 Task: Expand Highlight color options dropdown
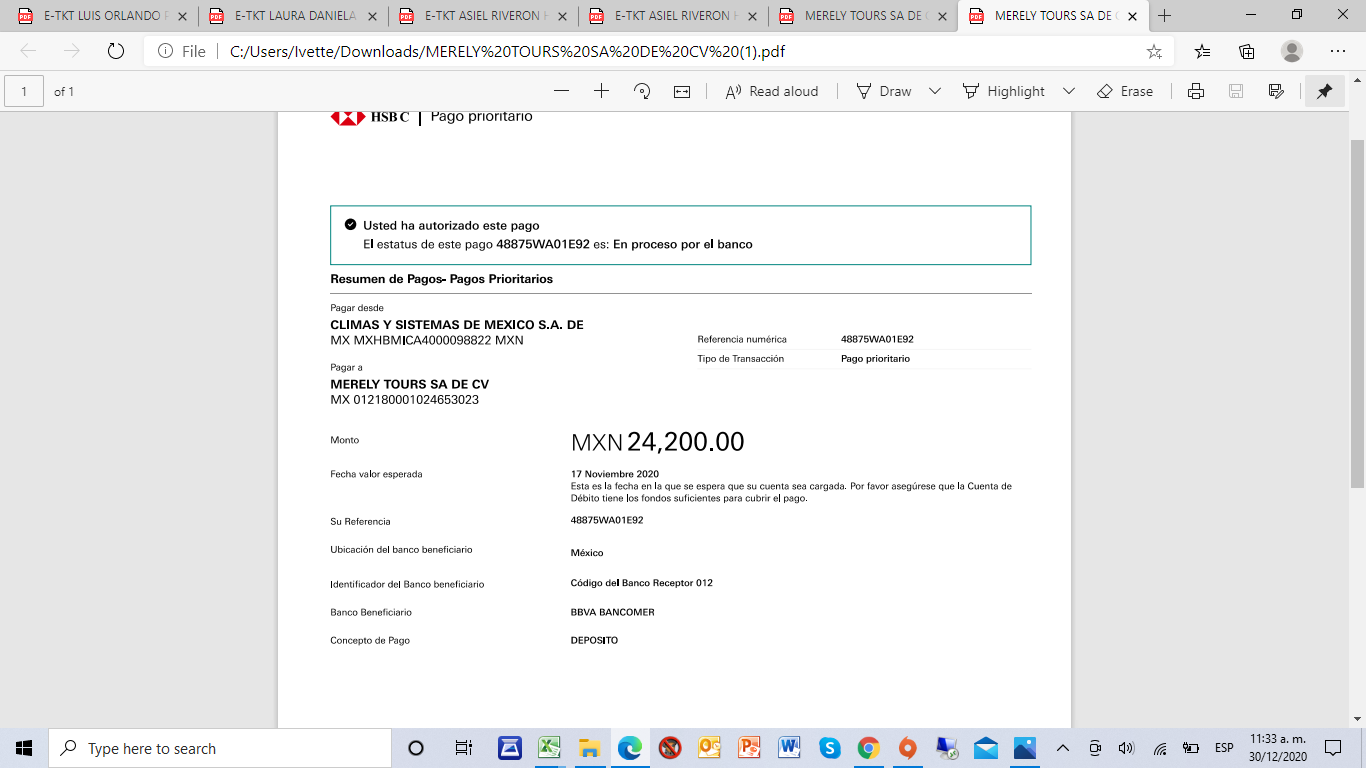coord(1069,91)
